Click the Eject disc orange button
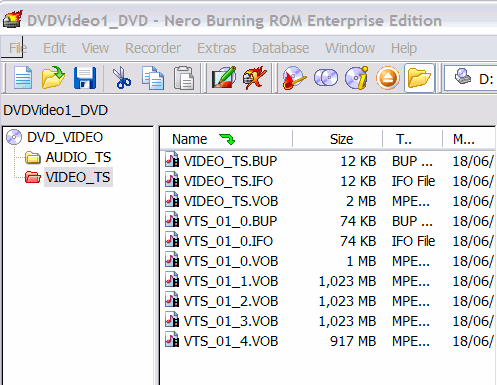The width and height of the screenshot is (497, 385). [x=387, y=78]
